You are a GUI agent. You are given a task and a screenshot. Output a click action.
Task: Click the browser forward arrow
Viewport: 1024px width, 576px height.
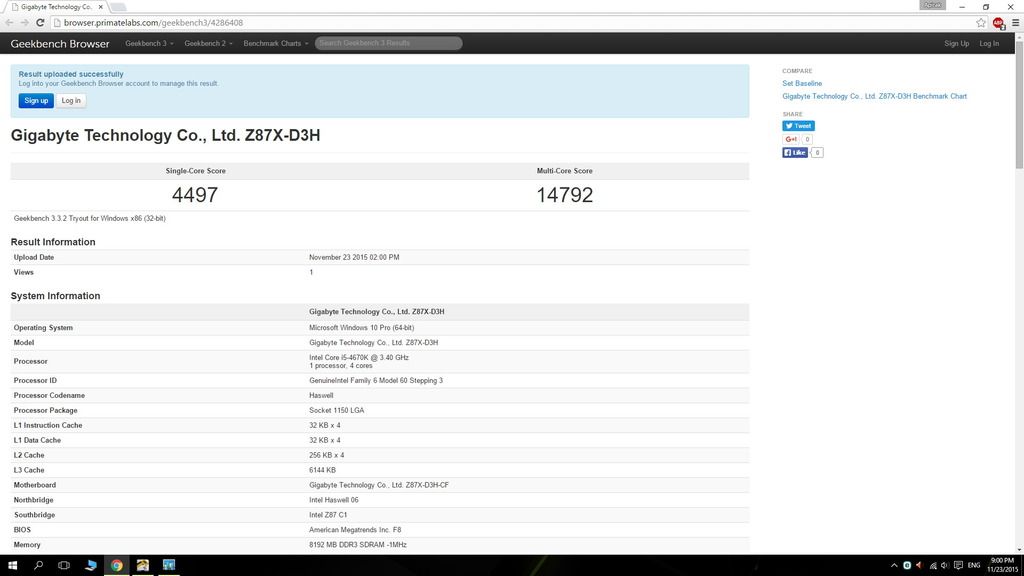point(25,23)
